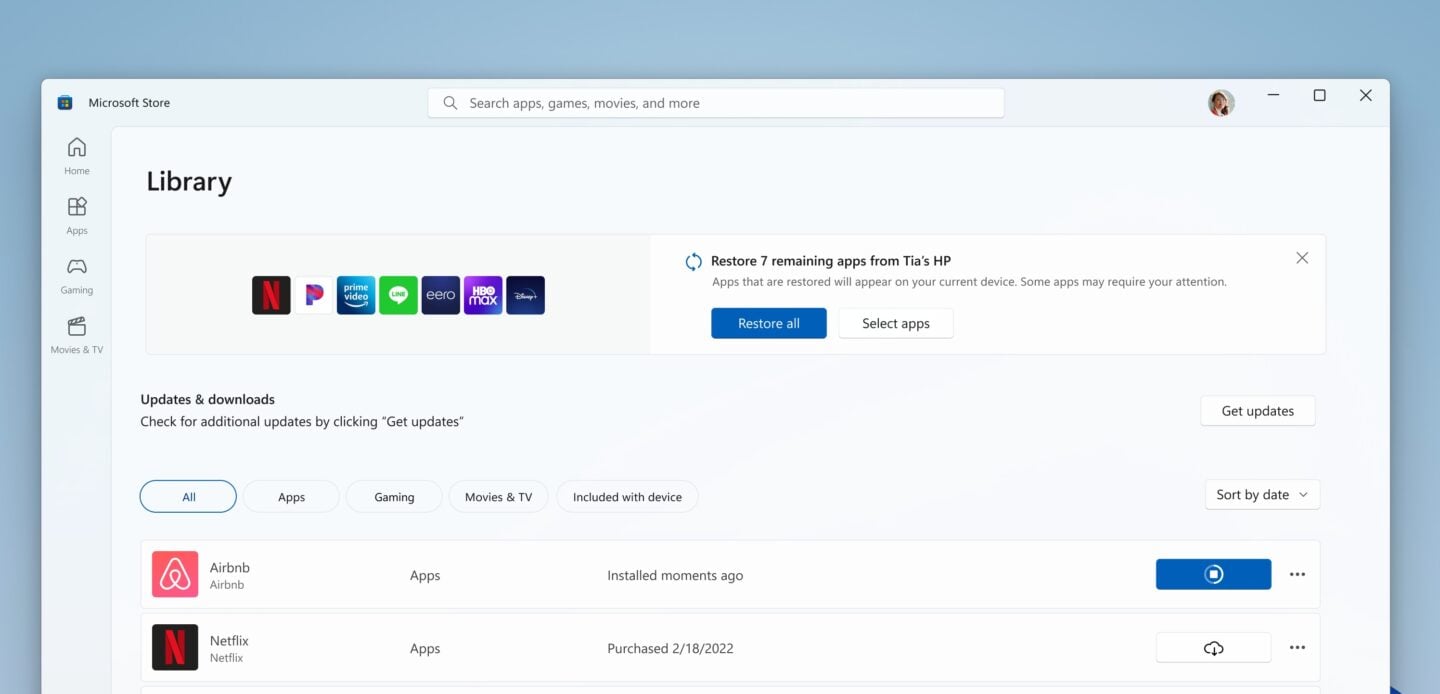
Task: Select the Gaming filter chip
Action: tap(394, 497)
